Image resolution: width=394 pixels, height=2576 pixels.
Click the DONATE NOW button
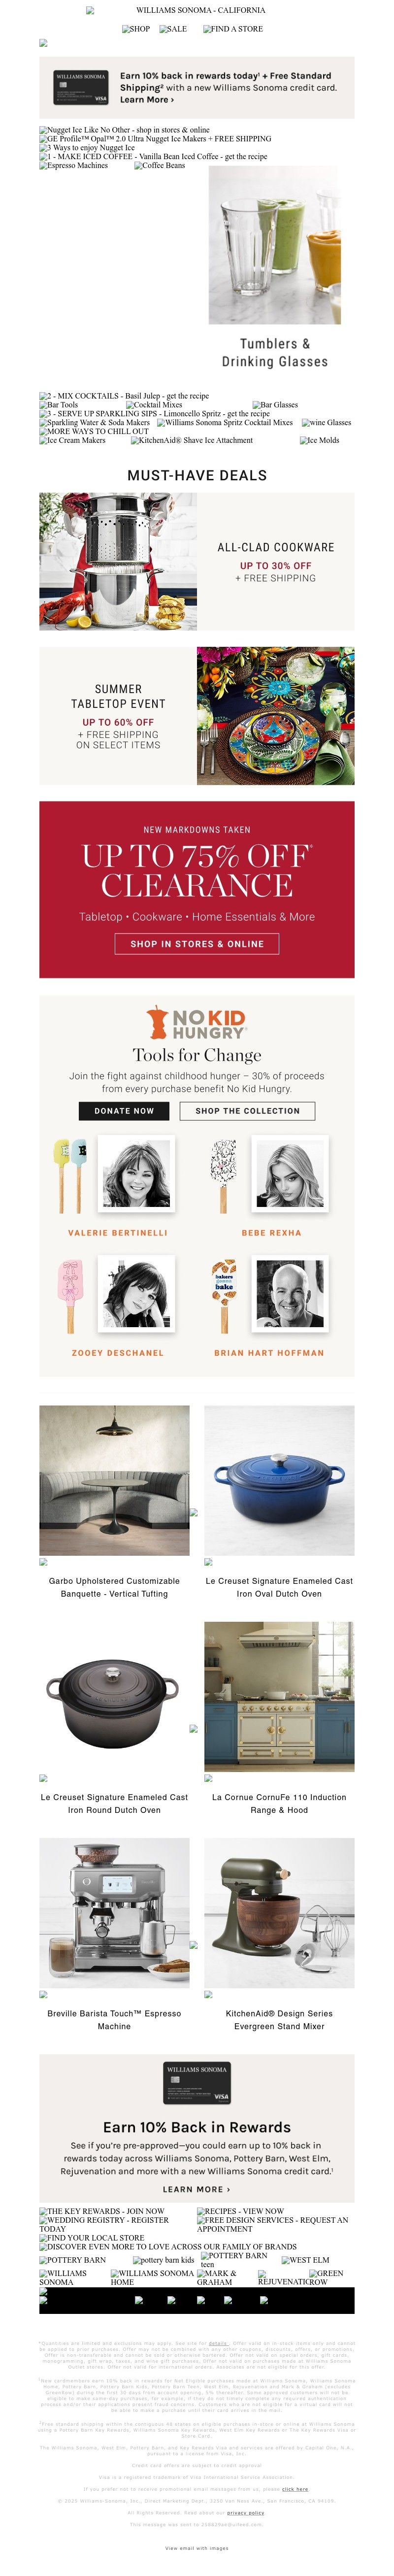tap(124, 1110)
